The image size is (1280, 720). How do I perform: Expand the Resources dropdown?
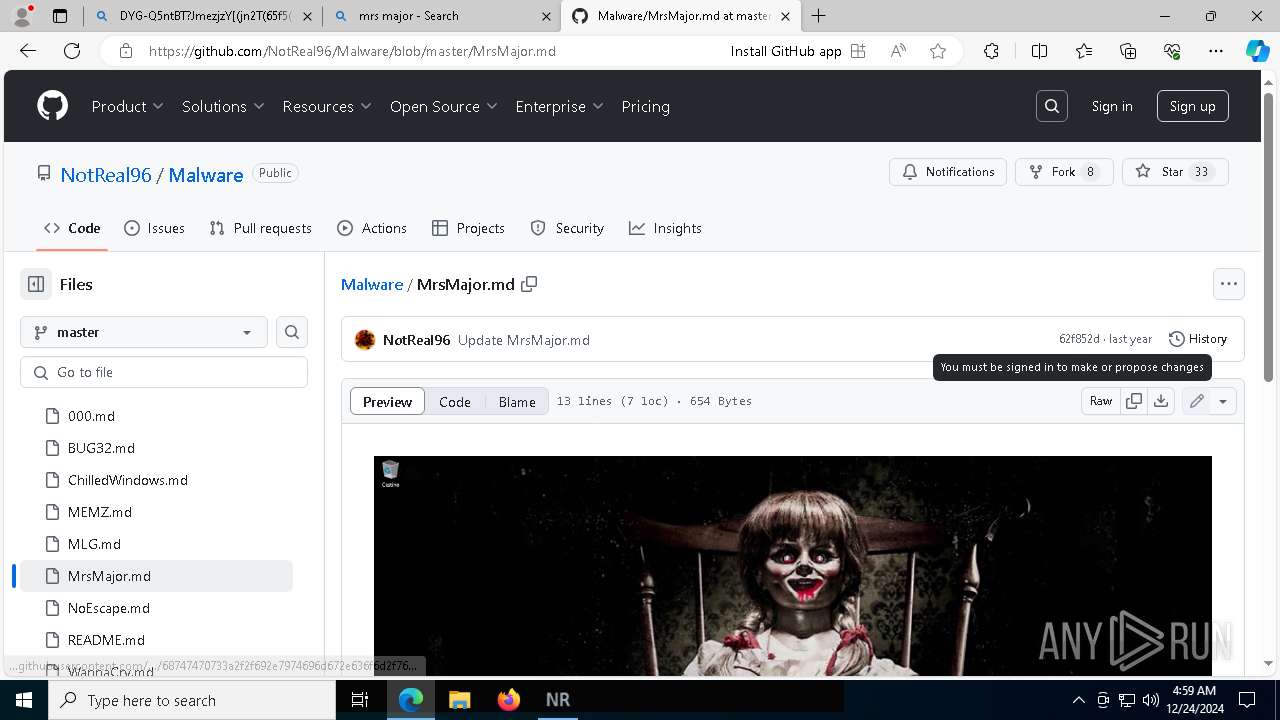point(327,106)
